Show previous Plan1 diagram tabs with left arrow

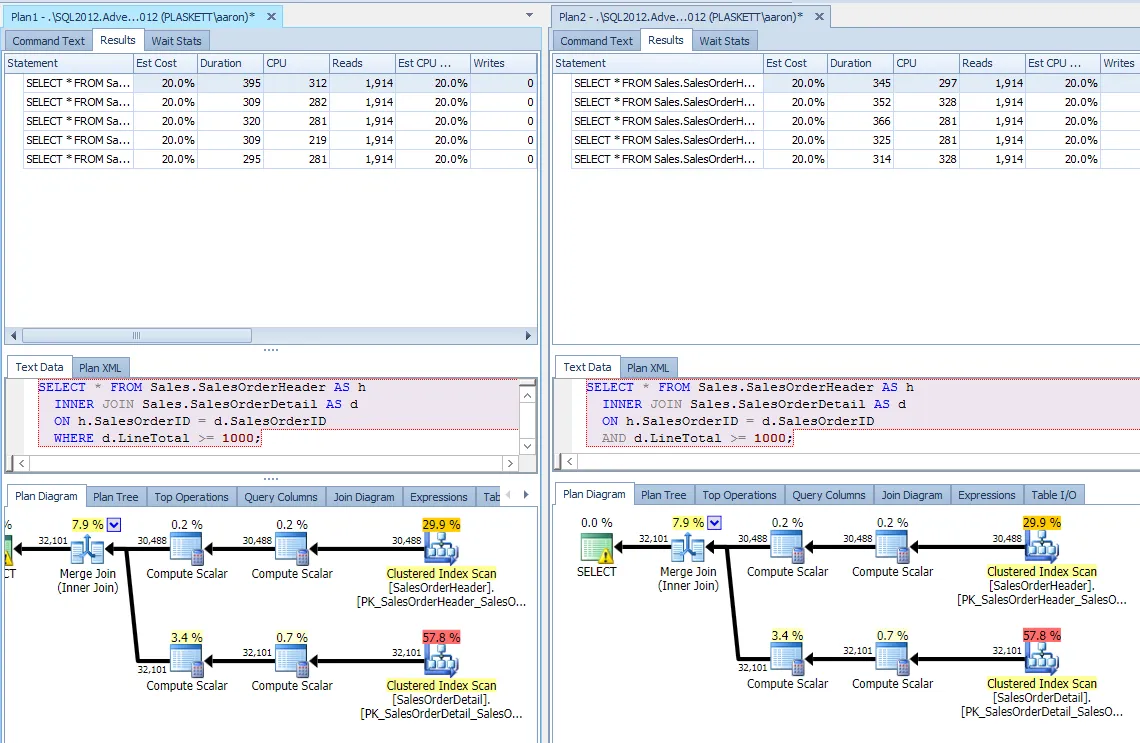[x=508, y=494]
